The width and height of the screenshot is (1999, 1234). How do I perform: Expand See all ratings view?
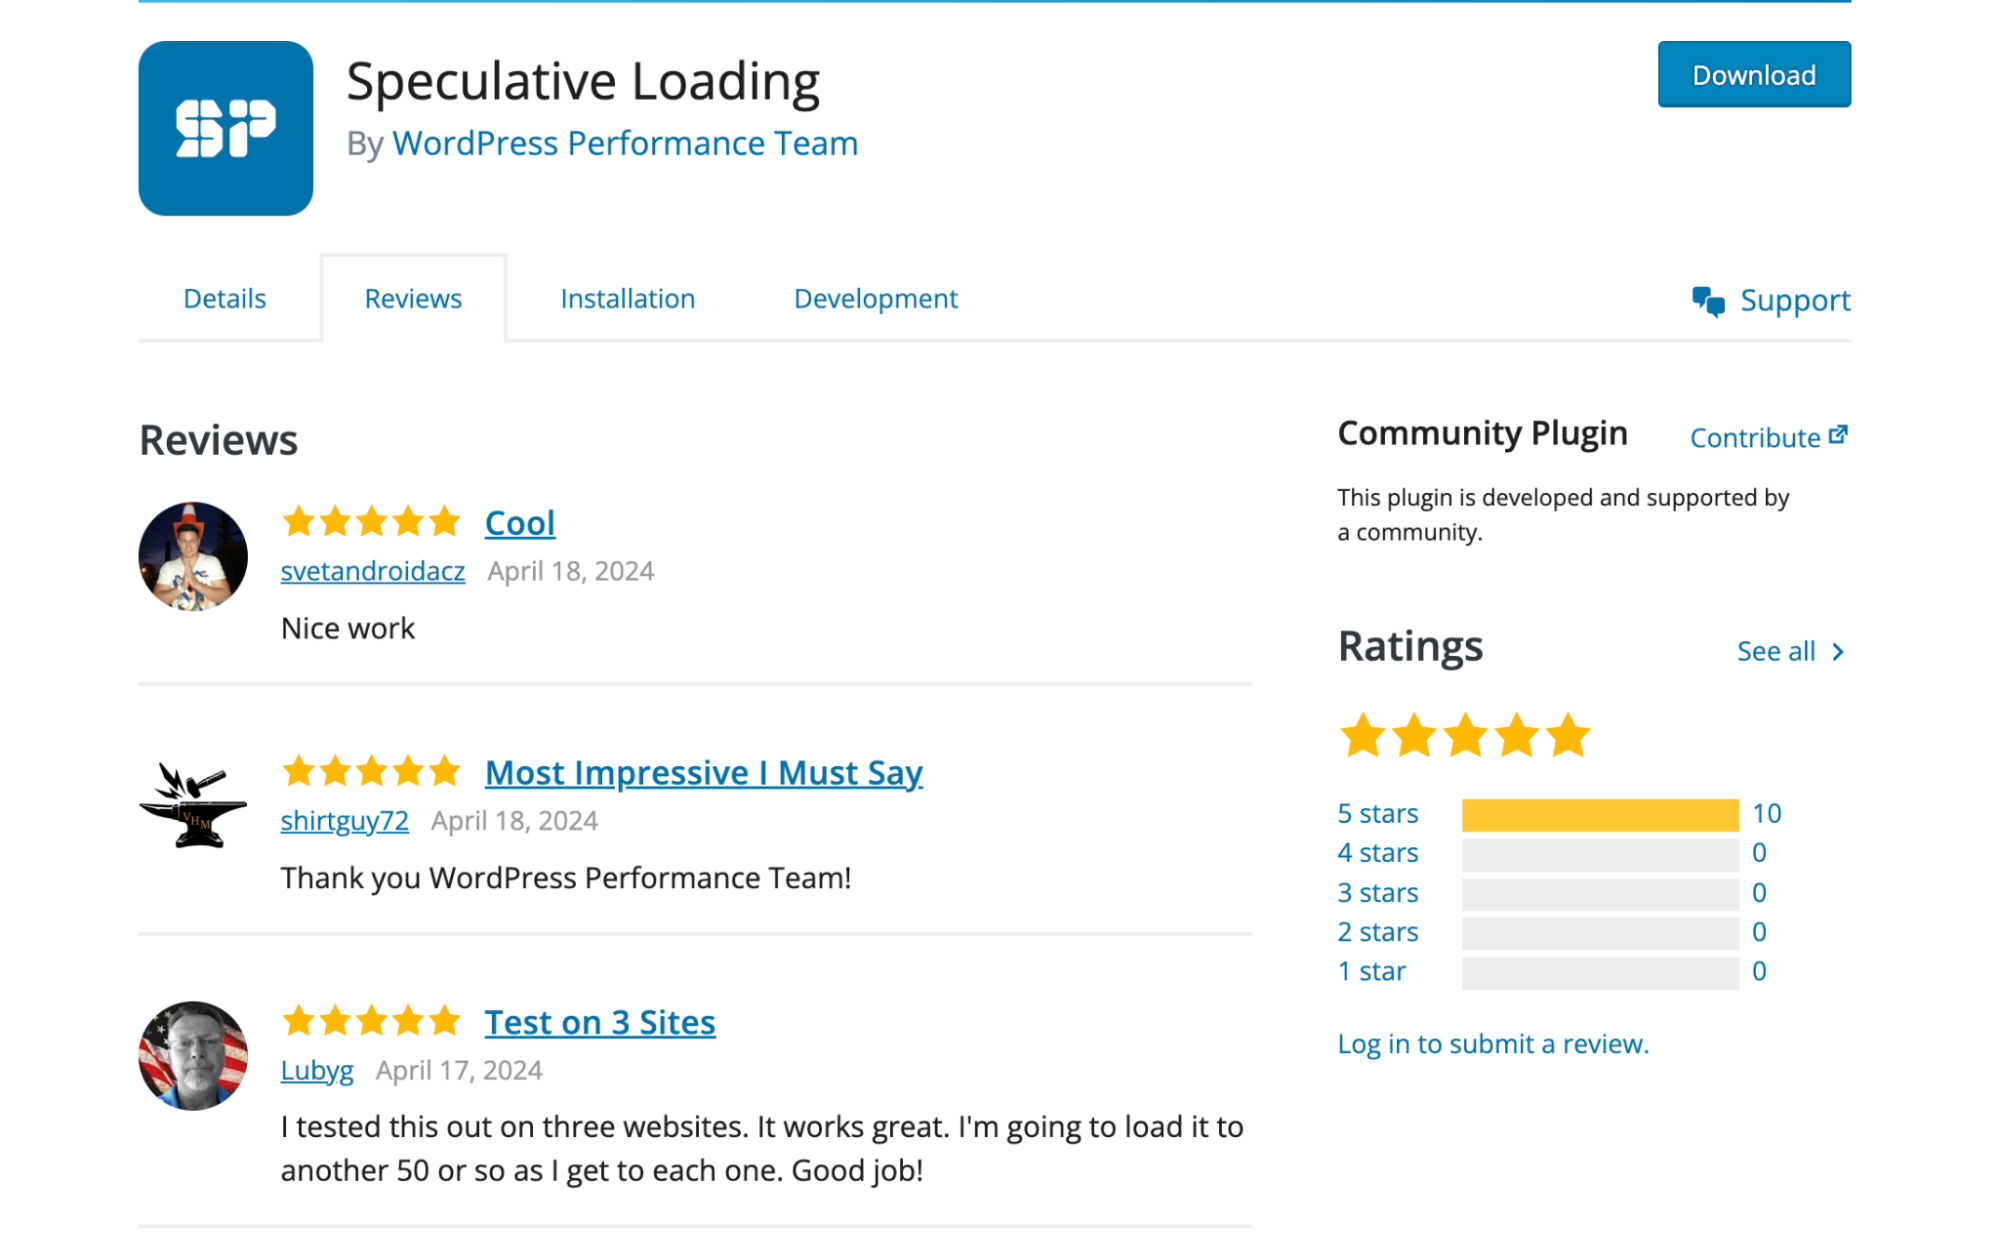click(x=1789, y=650)
